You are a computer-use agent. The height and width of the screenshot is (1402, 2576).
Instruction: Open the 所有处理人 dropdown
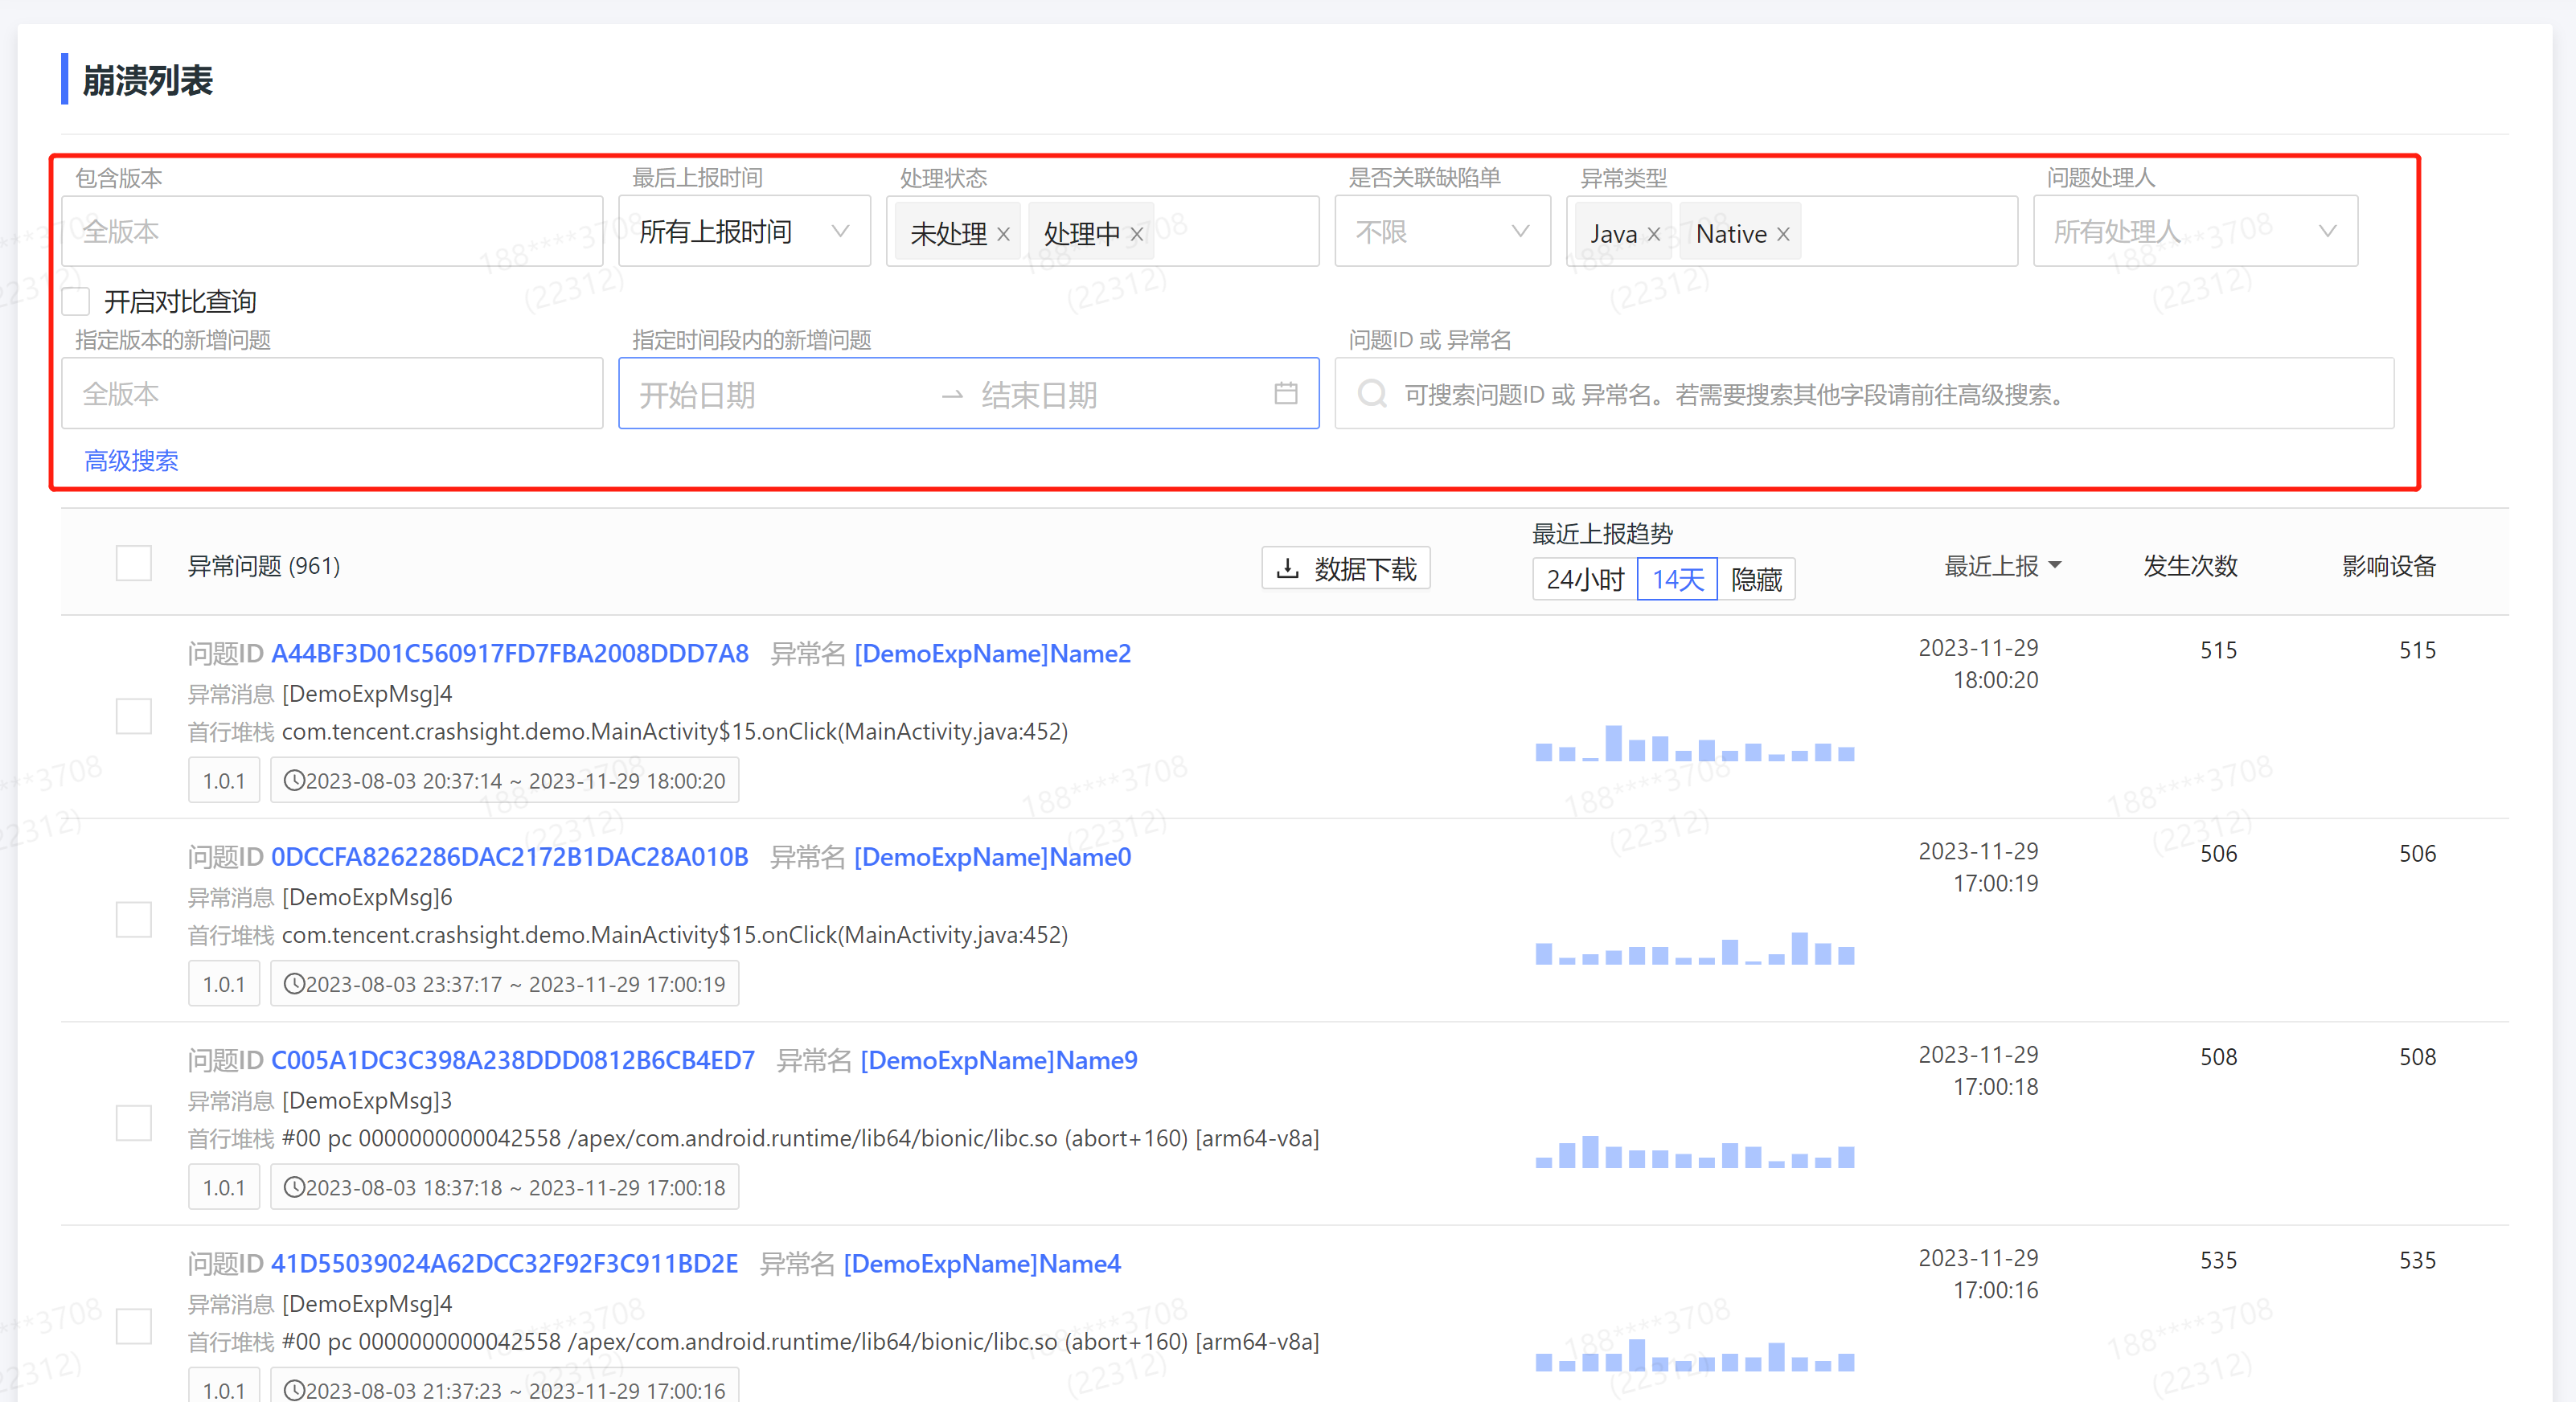[2195, 231]
